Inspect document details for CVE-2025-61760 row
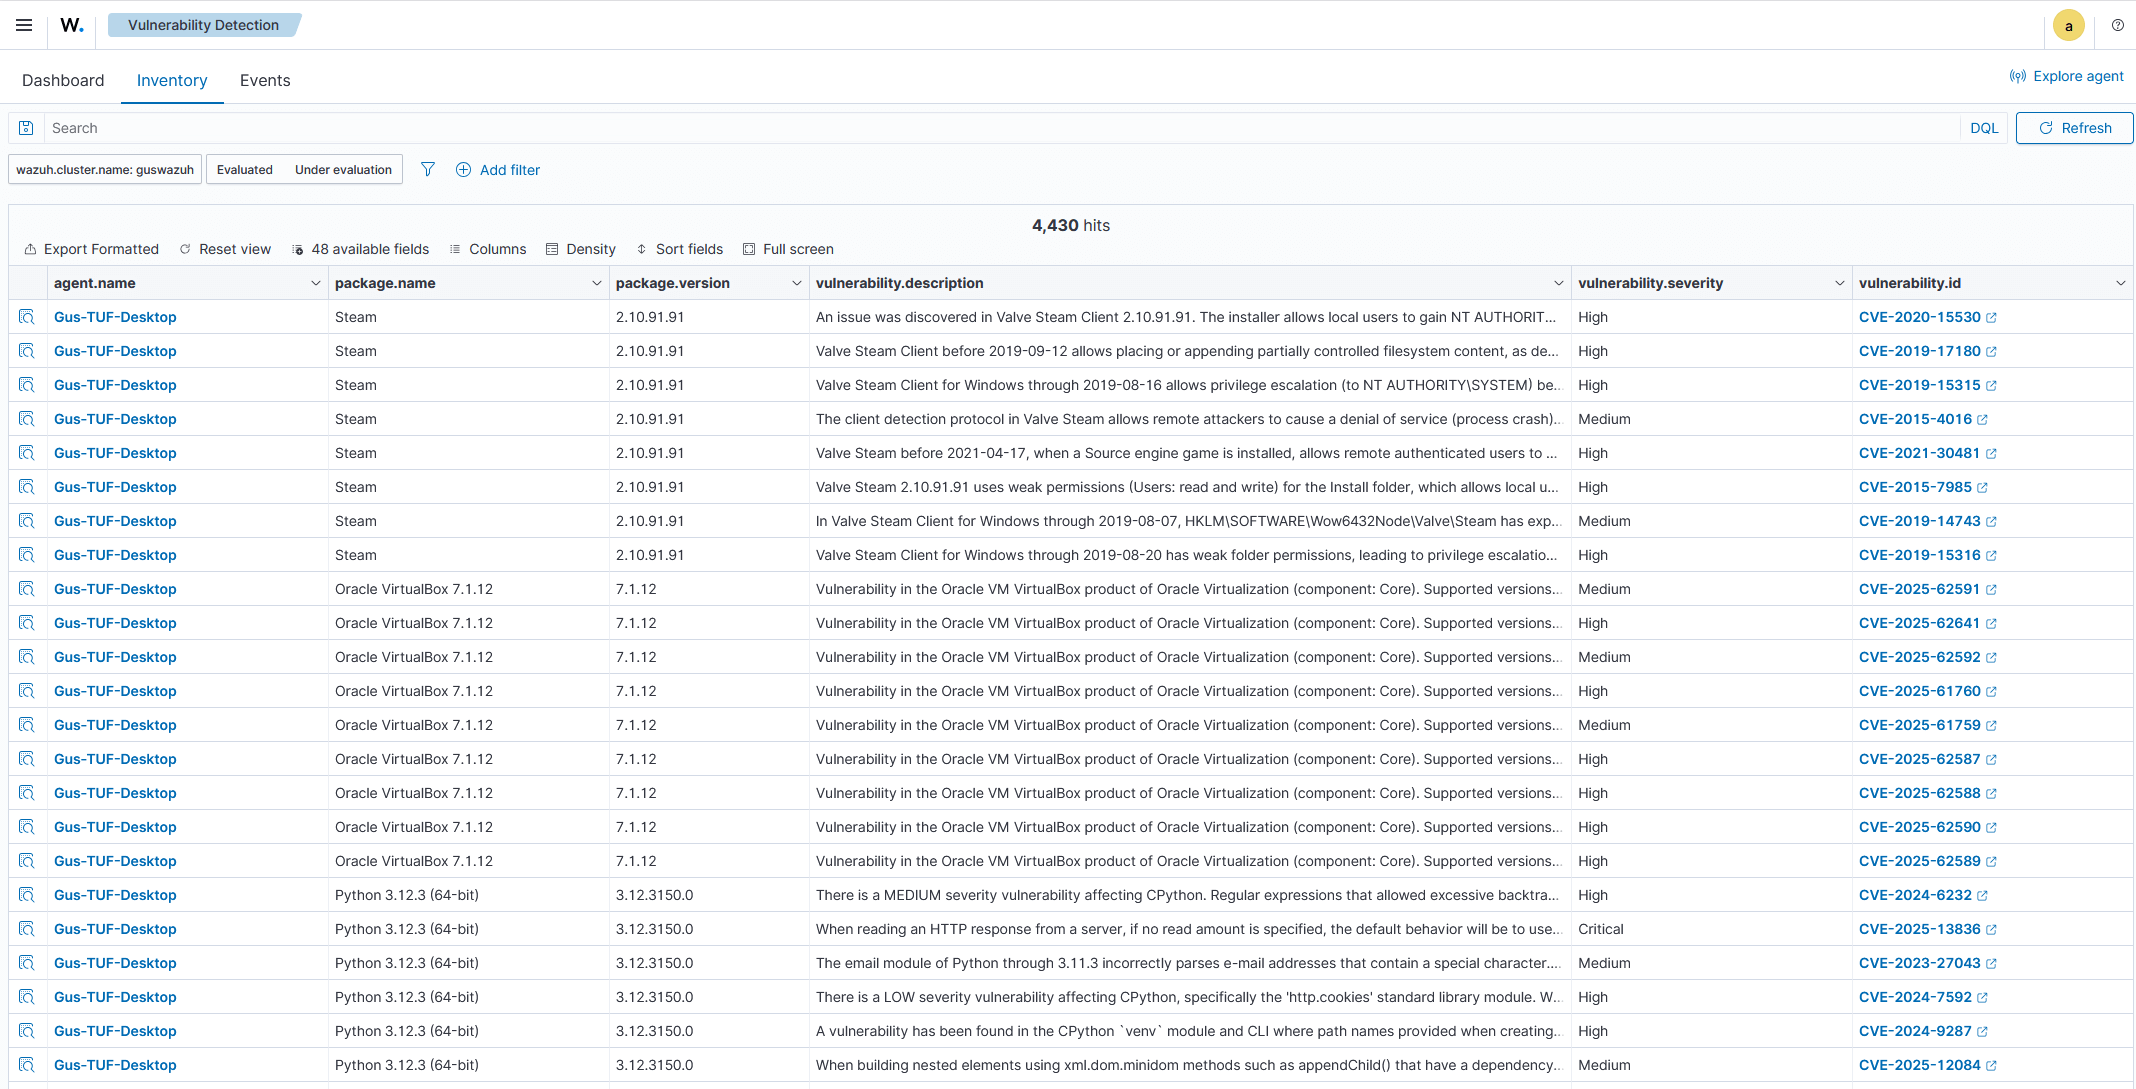This screenshot has width=2136, height=1089. [27, 691]
